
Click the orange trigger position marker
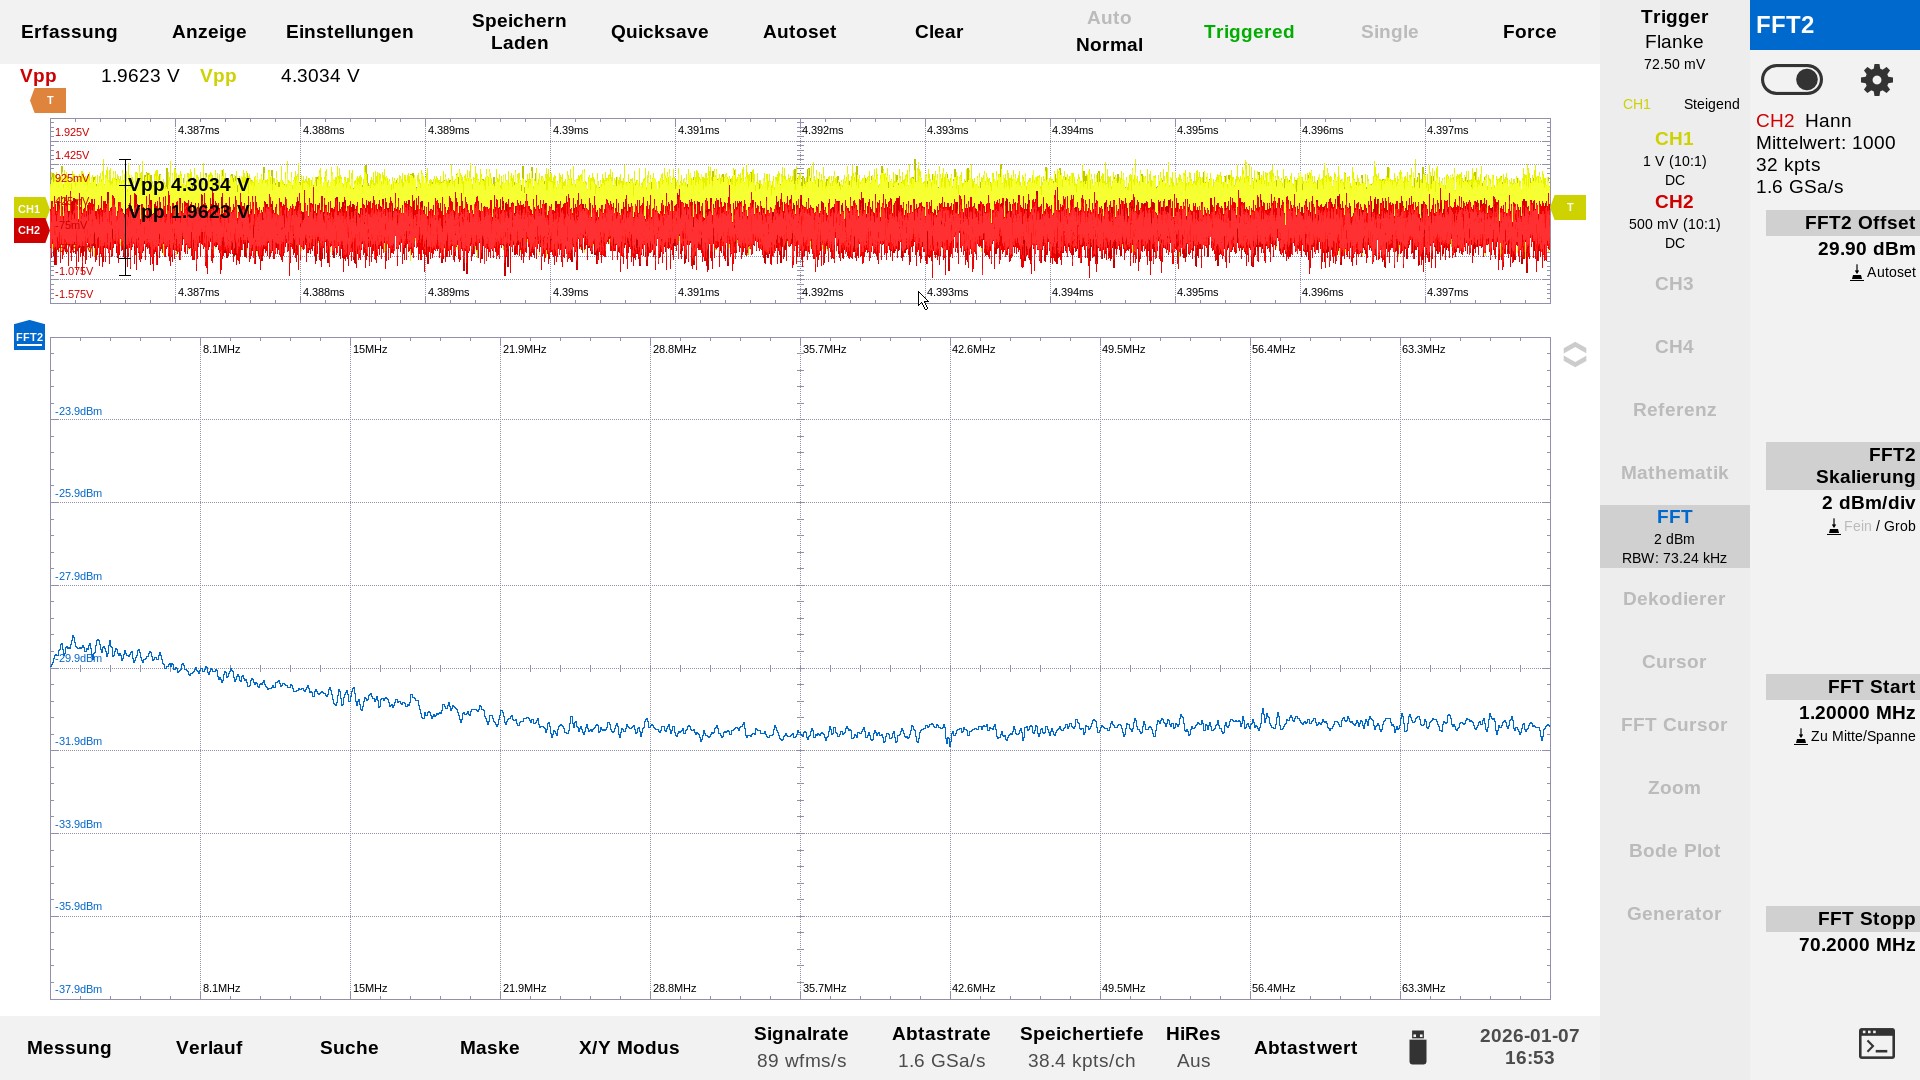click(48, 100)
